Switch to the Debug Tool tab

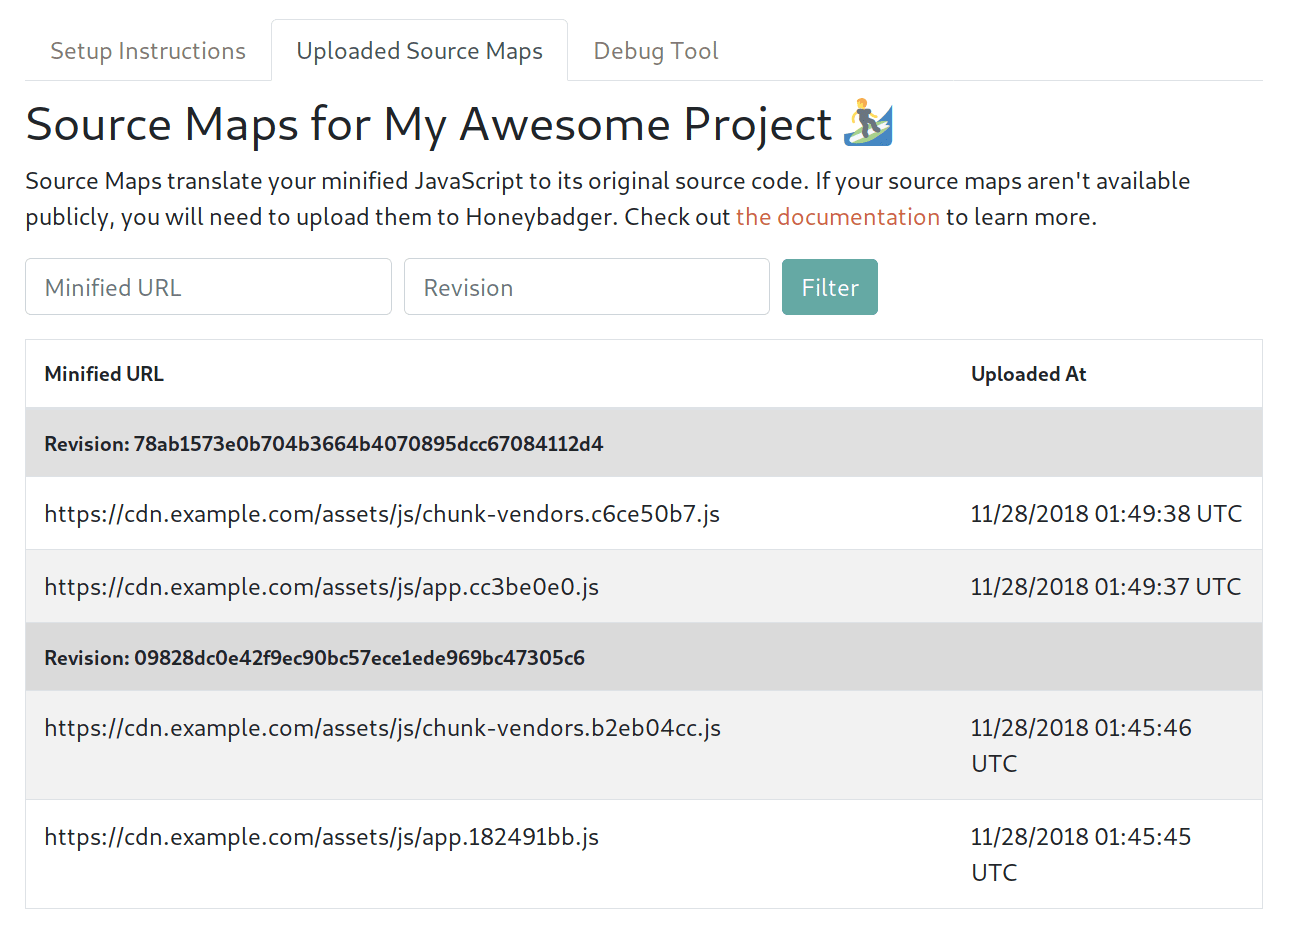[x=655, y=51]
